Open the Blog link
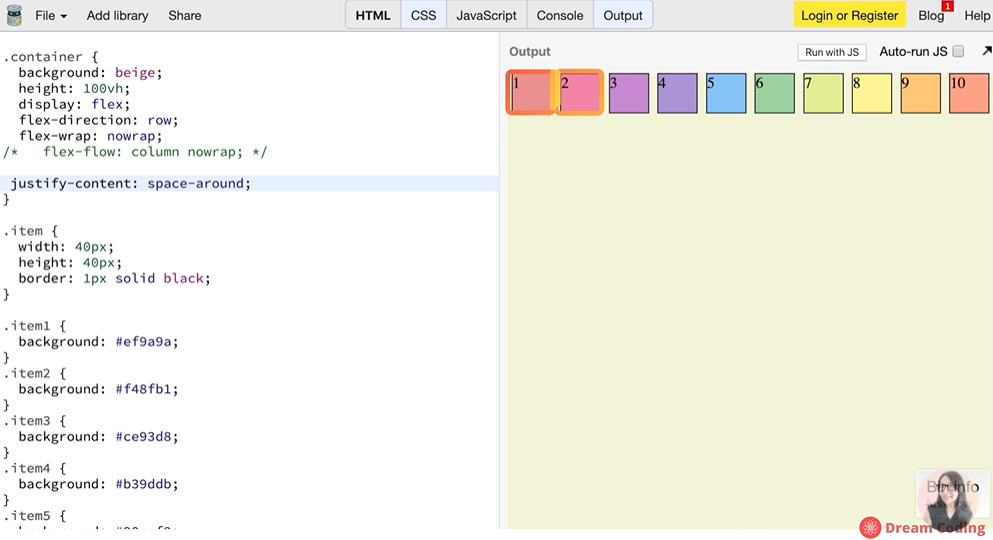 (x=931, y=16)
